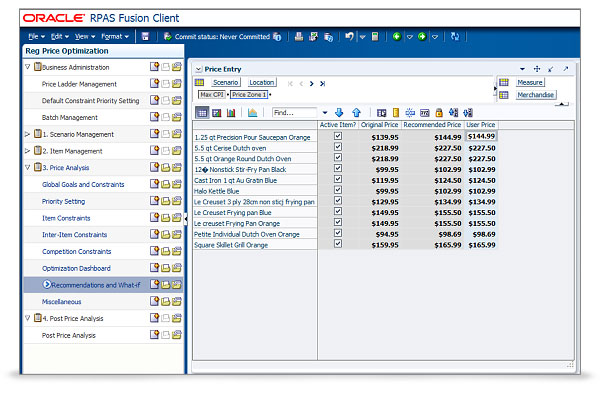Expand the 1. Scenario Management node
600x400 pixels.
point(27,133)
